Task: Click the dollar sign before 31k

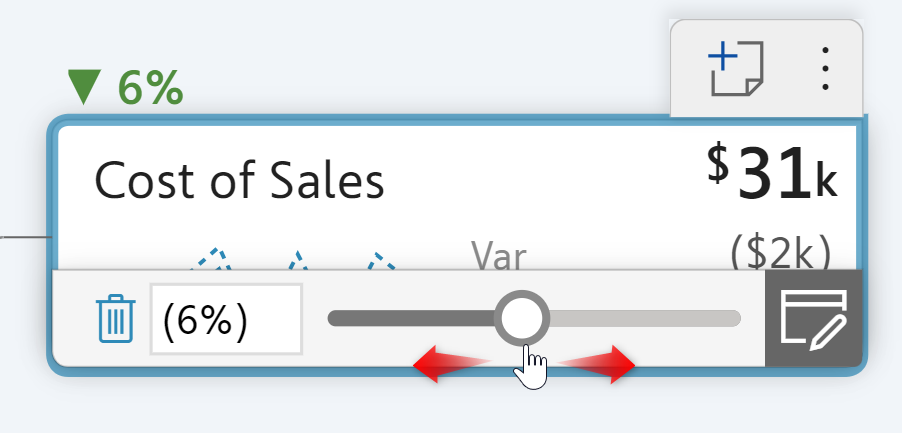Action: (x=717, y=164)
